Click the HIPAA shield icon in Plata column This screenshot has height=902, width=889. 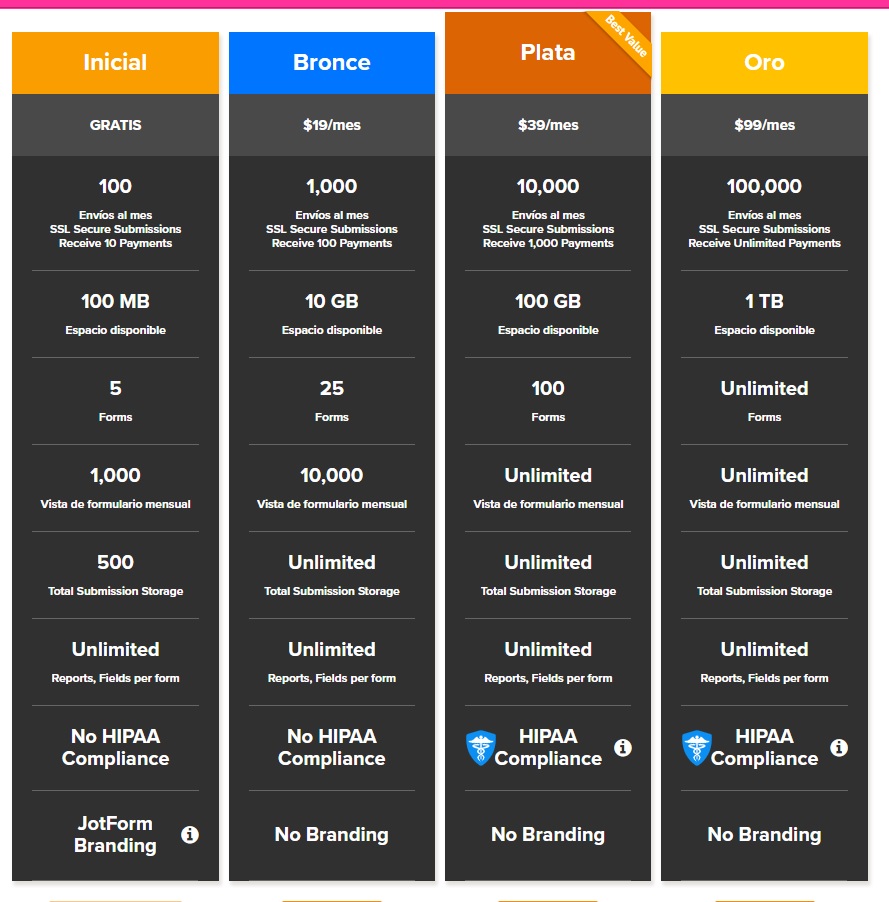[481, 748]
